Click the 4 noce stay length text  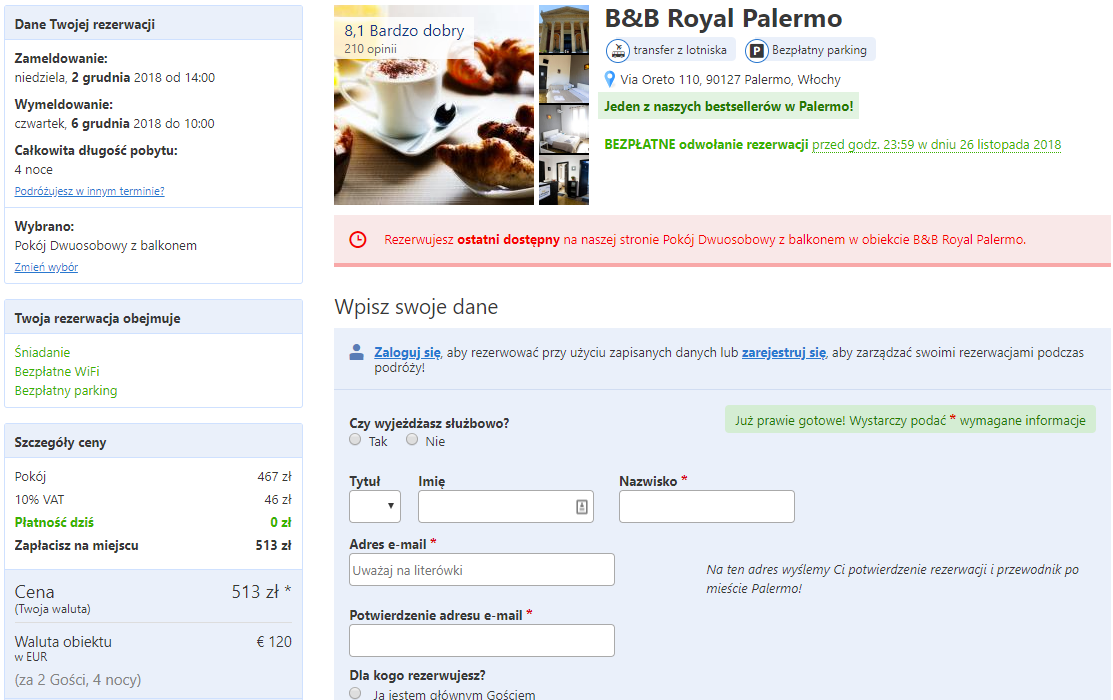click(33, 170)
